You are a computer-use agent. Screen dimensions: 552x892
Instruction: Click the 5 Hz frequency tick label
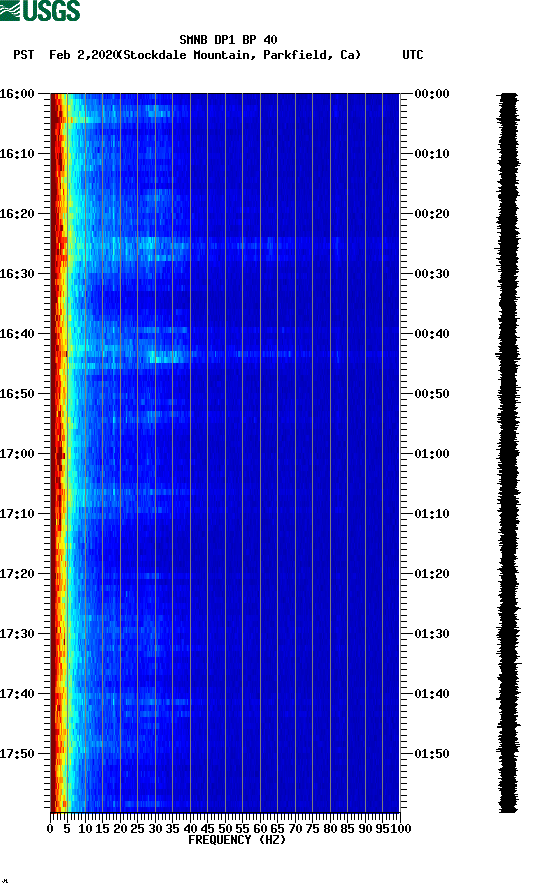67,829
